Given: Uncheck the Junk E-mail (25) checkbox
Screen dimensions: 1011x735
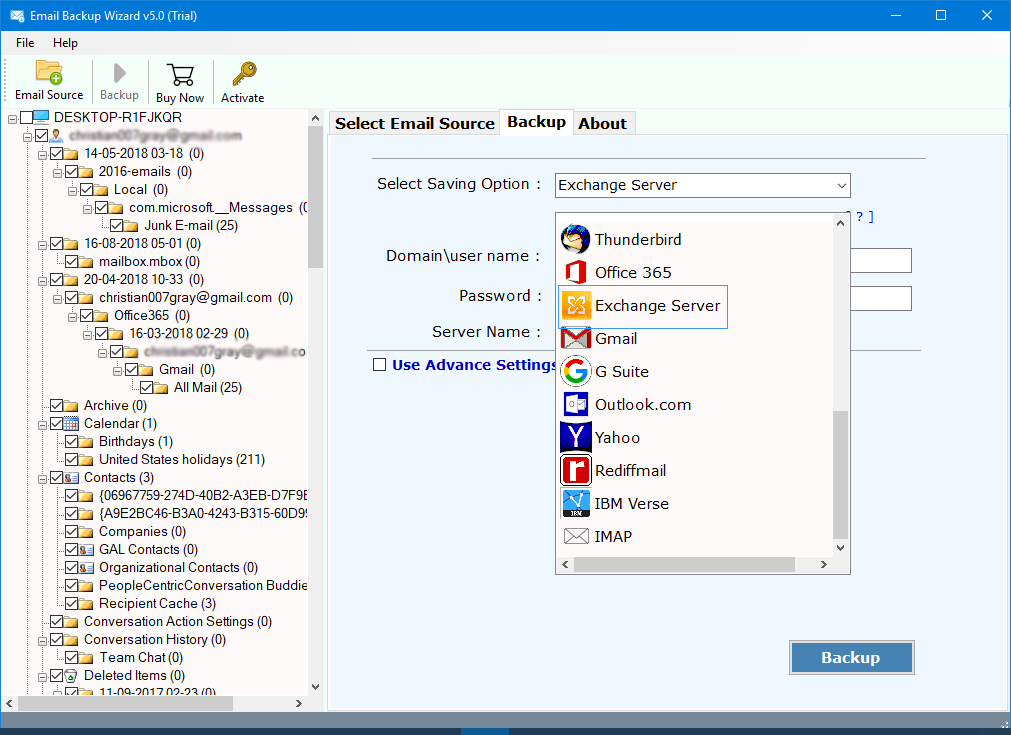Looking at the screenshot, I should pyautogui.click(x=117, y=226).
